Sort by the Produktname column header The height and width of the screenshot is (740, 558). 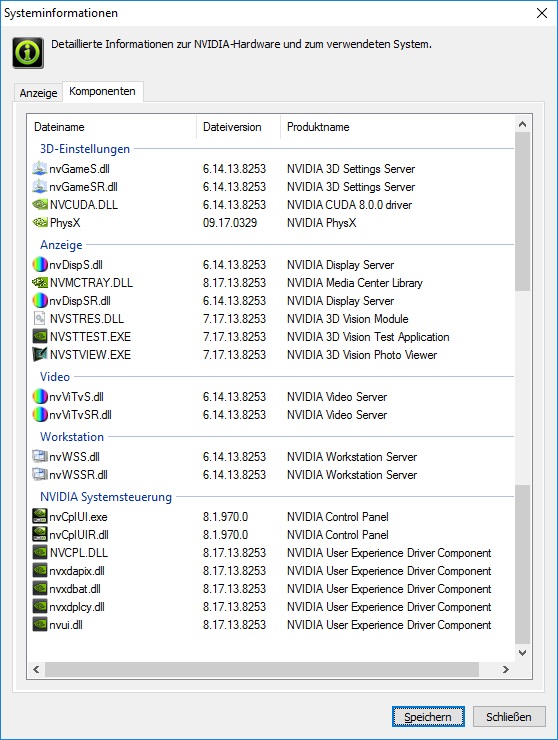click(x=397, y=127)
